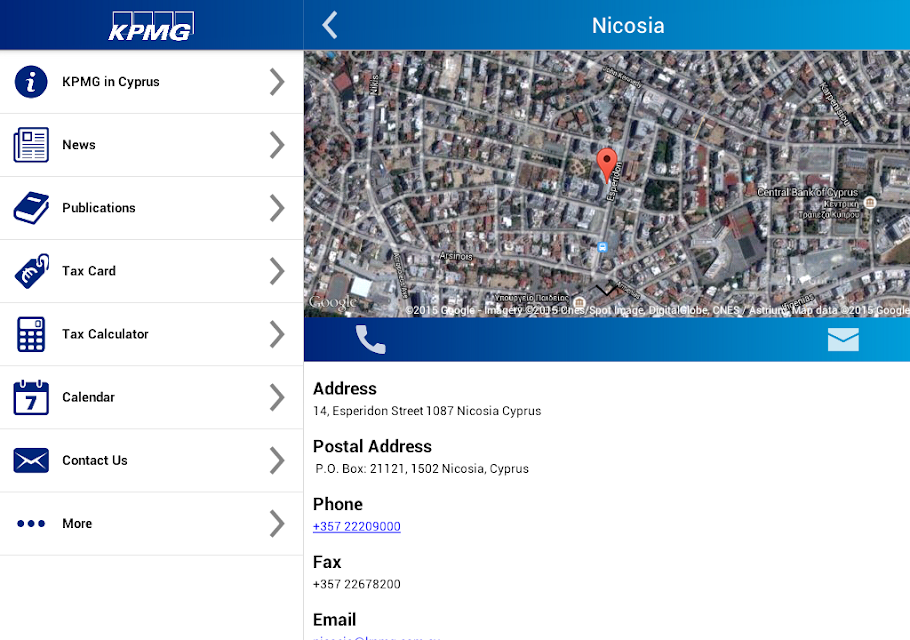Image resolution: width=910 pixels, height=640 pixels.
Task: Tap the Phone heading
Action: point(338,504)
